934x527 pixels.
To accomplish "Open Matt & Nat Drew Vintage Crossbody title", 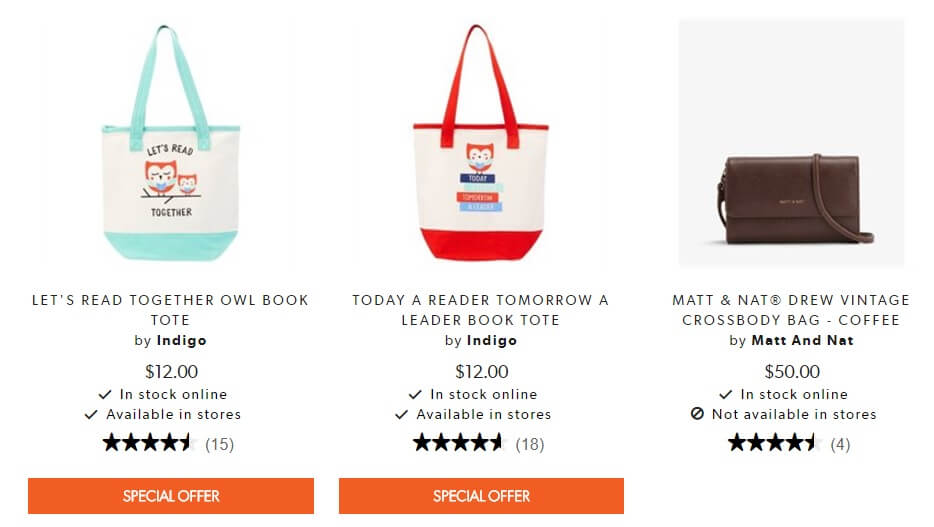I will coord(791,310).
